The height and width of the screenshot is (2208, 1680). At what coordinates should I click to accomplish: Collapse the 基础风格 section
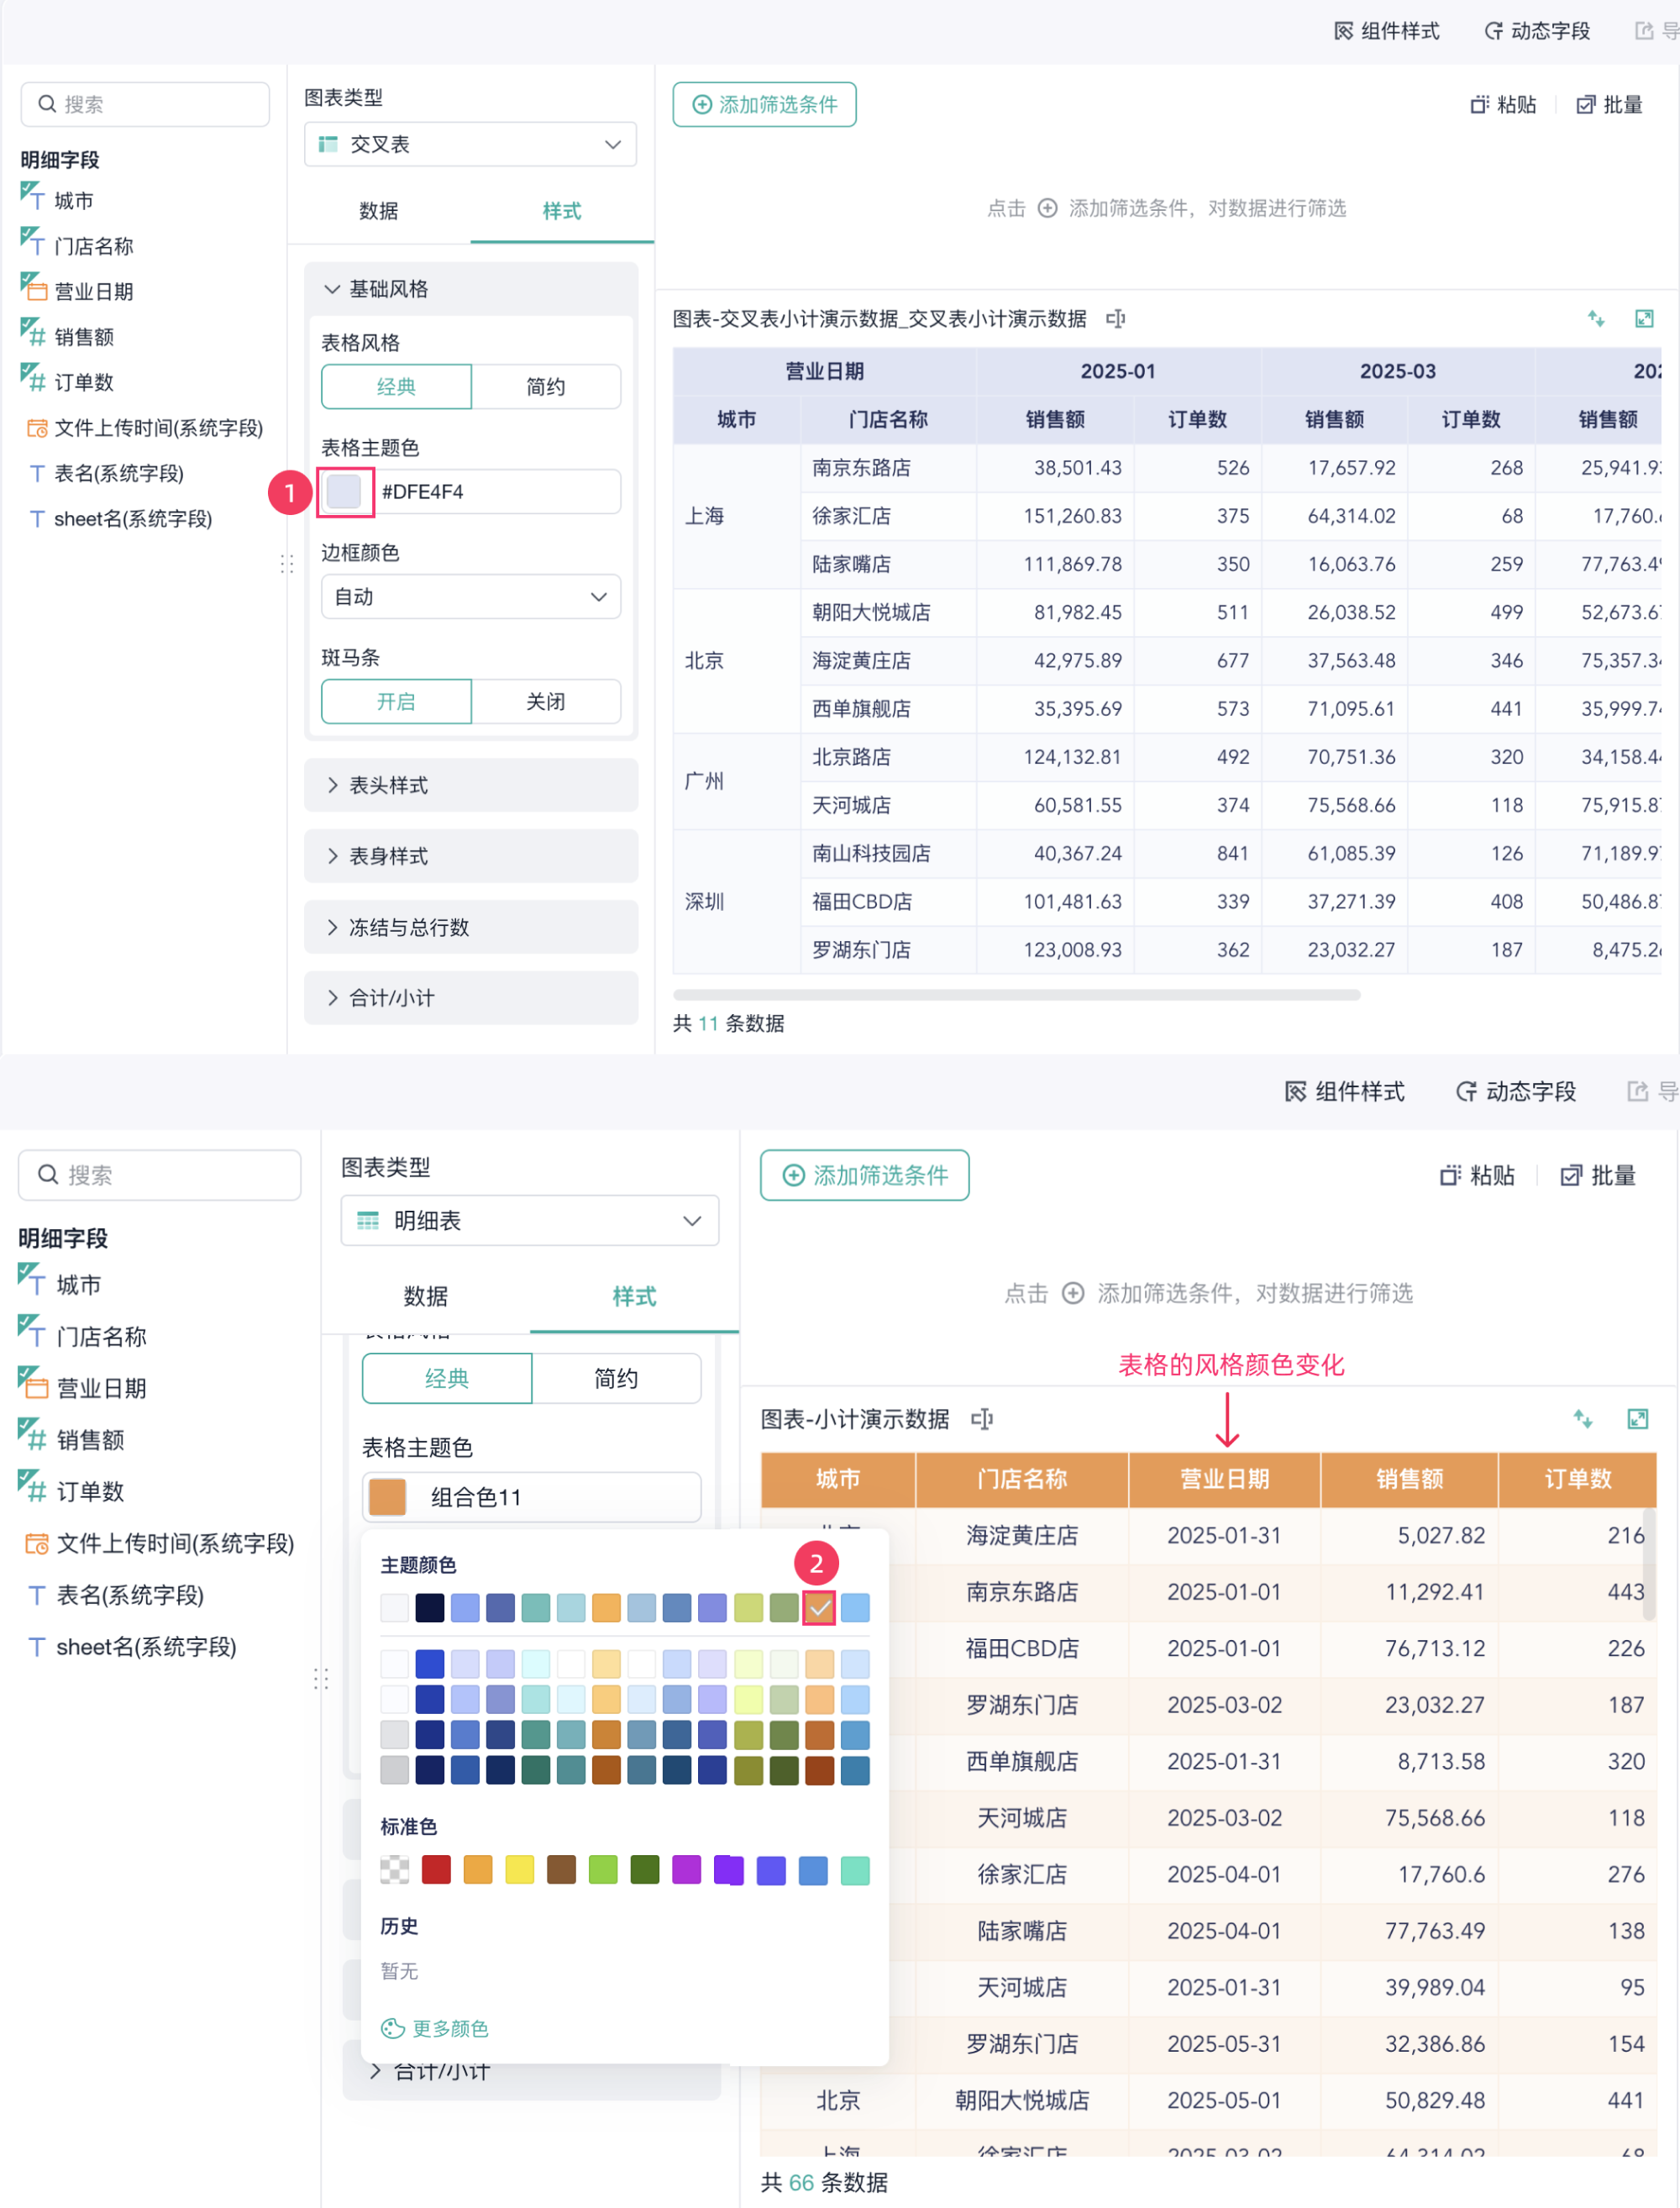(471, 289)
